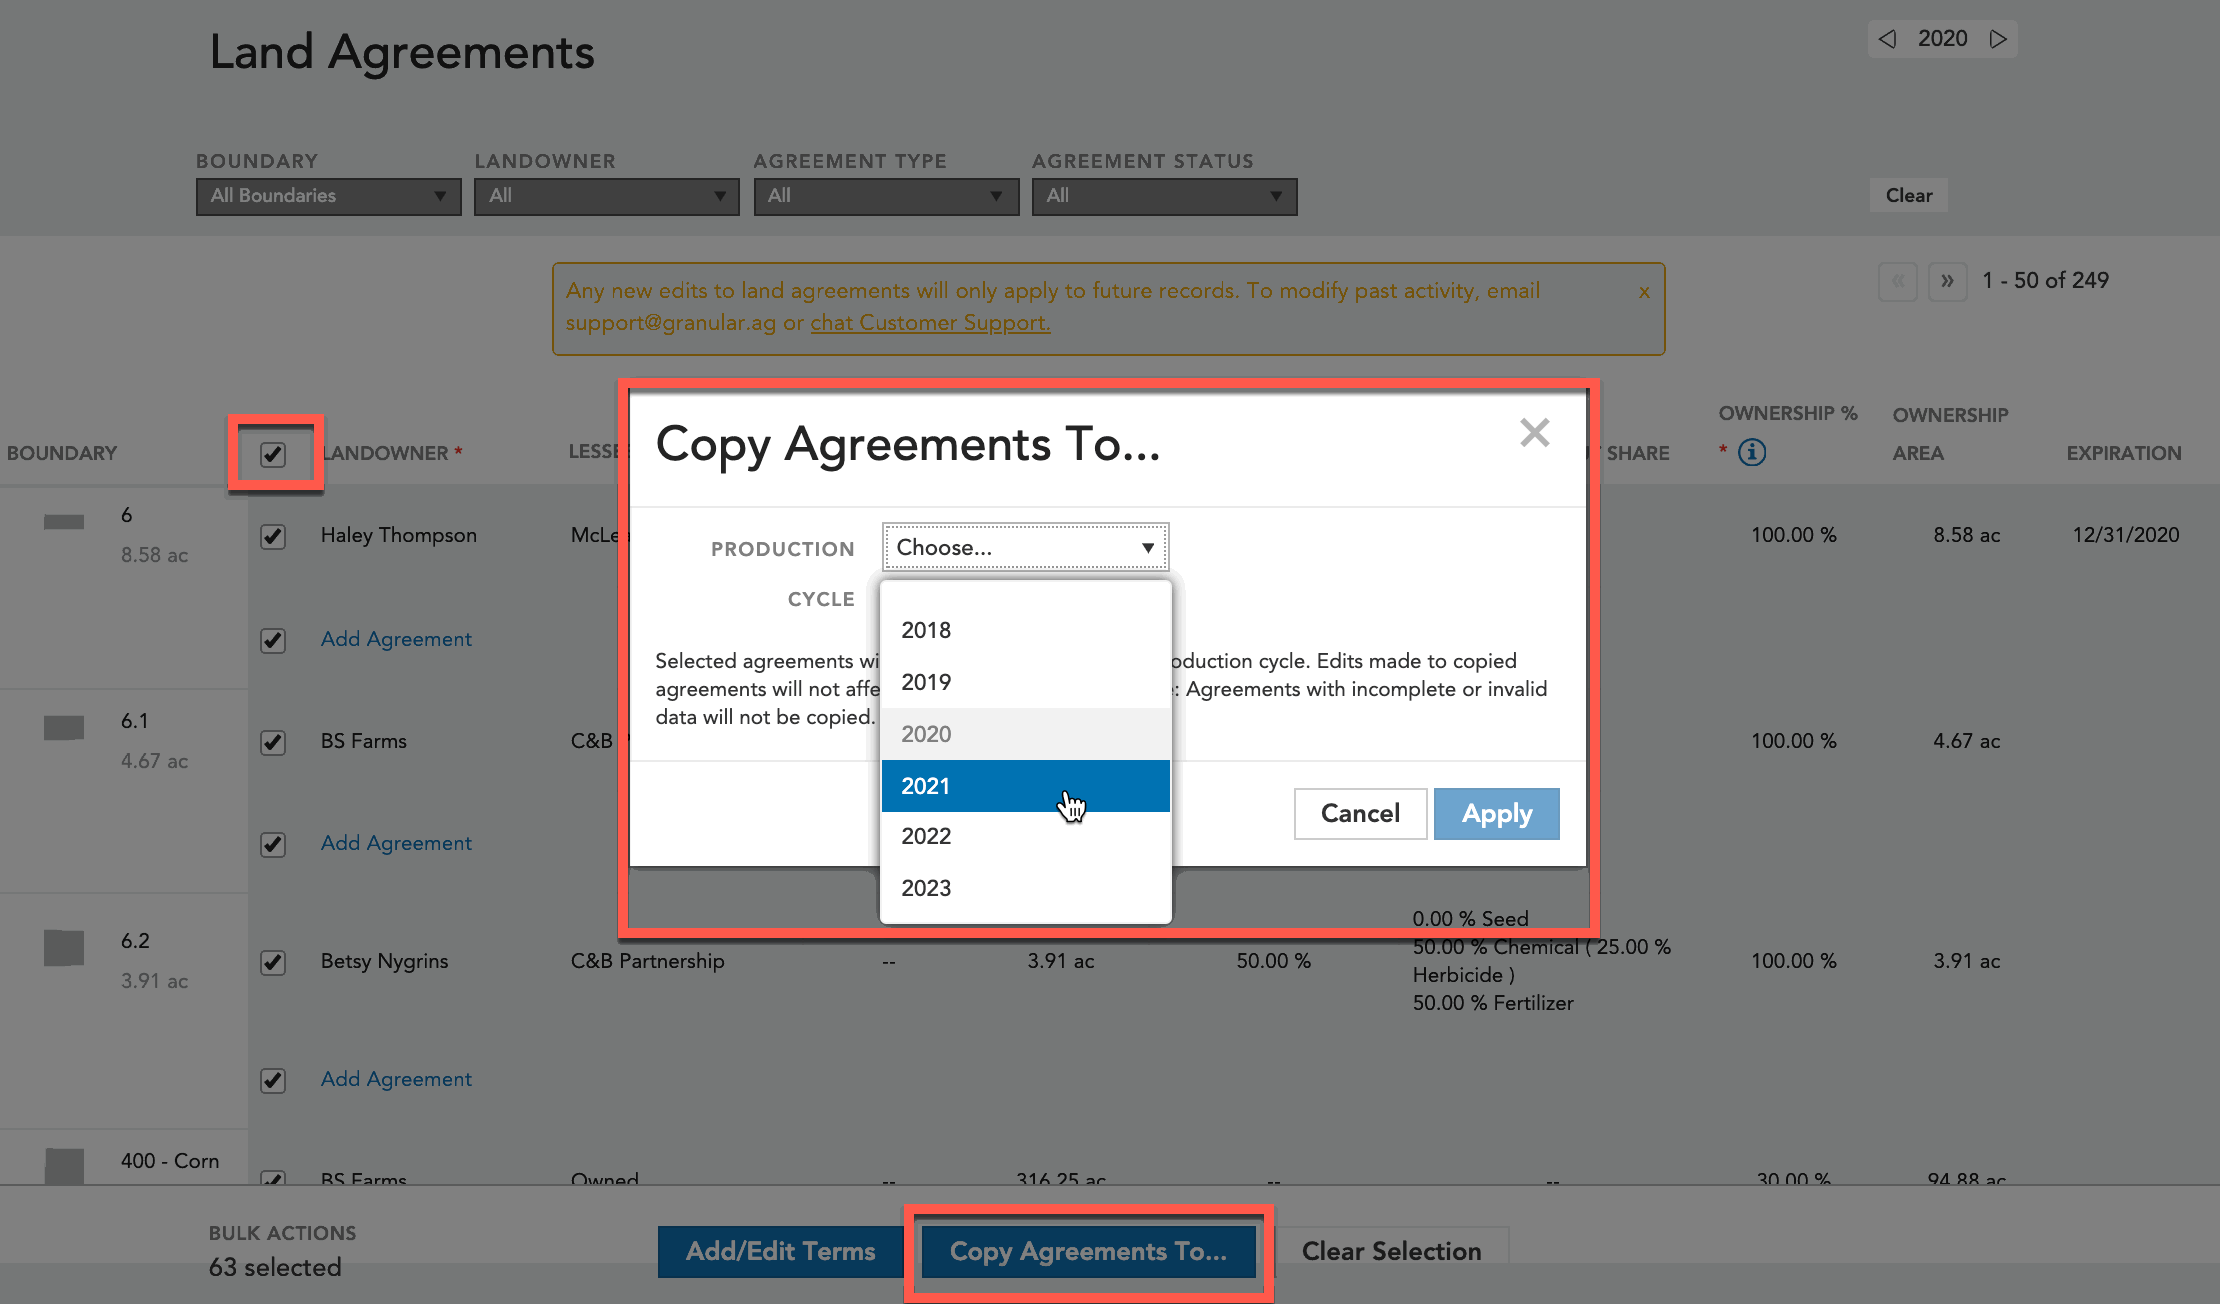Expand the Agreement Type filter dropdown

(x=877, y=196)
